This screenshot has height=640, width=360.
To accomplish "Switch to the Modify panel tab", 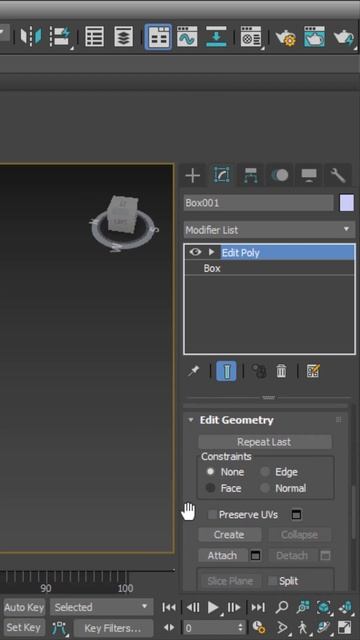I will tap(222, 176).
